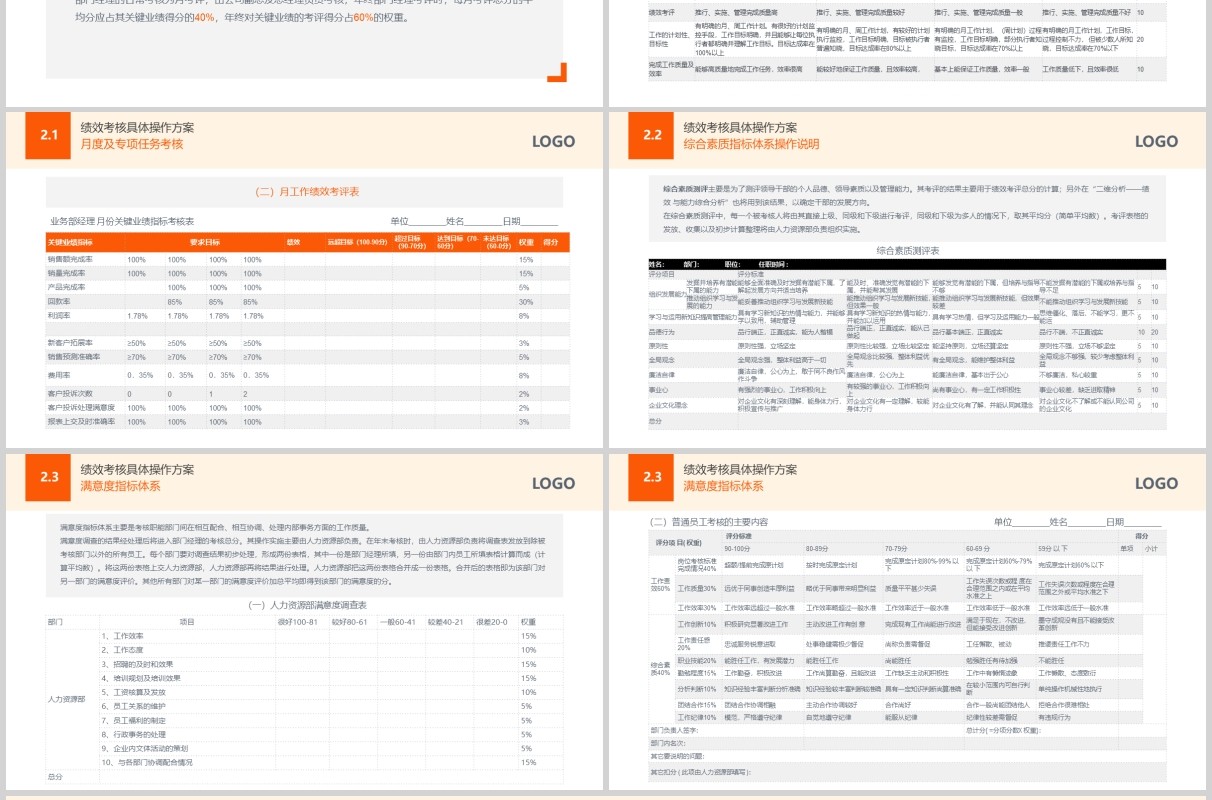Select the 新客户拓展率 row label
This screenshot has width=1212, height=800.
click(70, 343)
